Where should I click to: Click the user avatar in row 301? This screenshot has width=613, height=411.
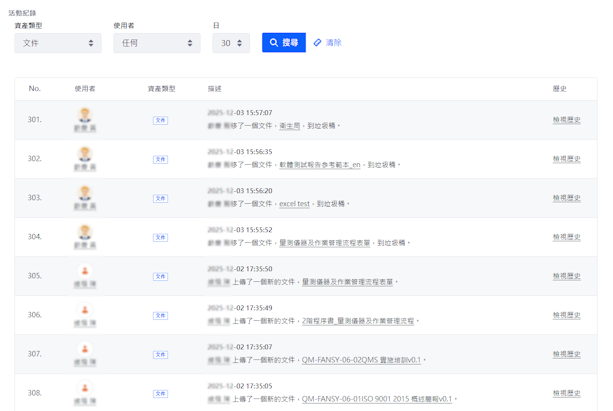(85, 115)
